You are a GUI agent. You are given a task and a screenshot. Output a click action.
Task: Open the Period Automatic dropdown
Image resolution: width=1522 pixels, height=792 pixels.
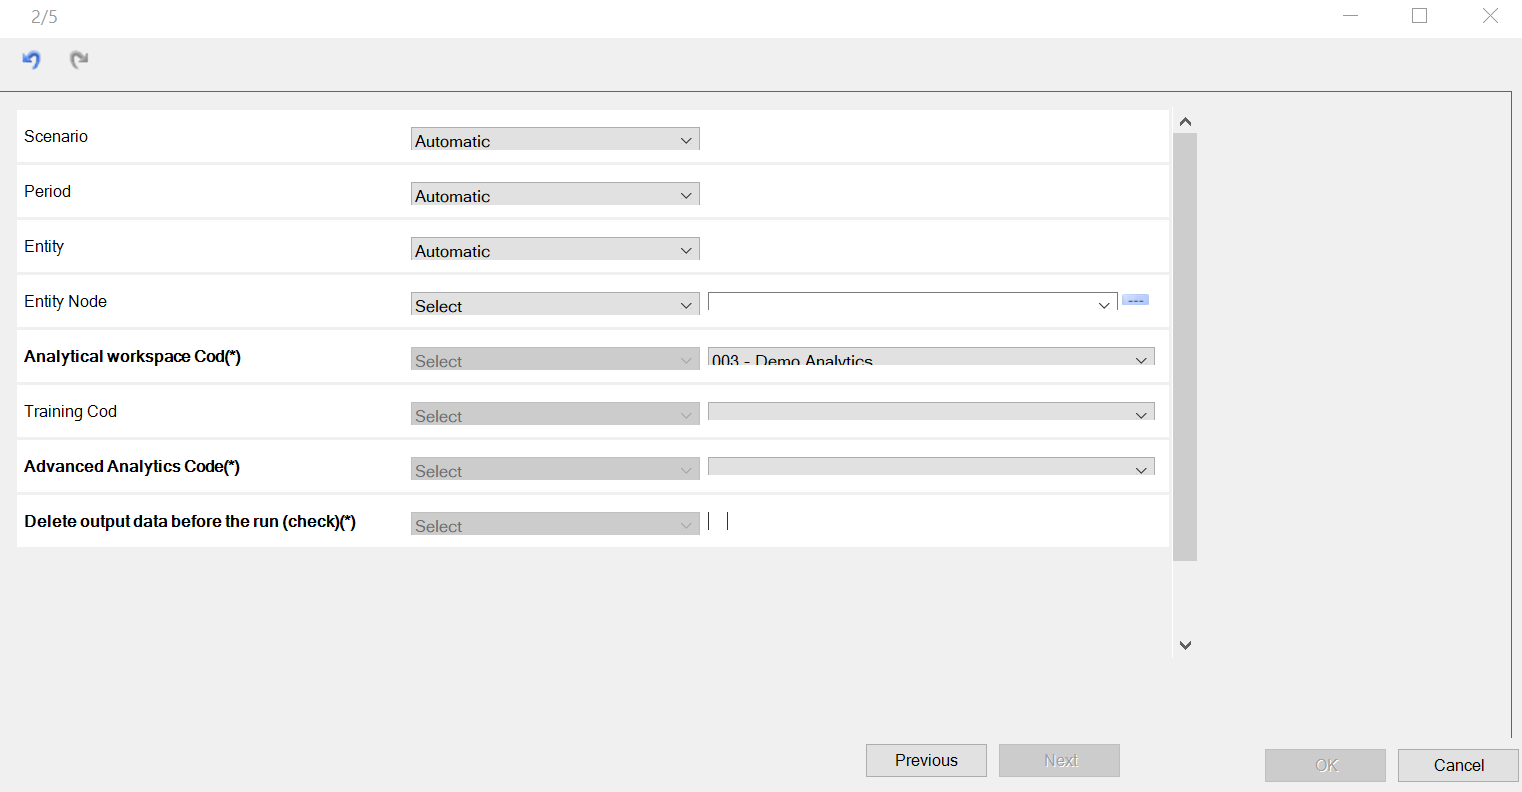point(555,194)
